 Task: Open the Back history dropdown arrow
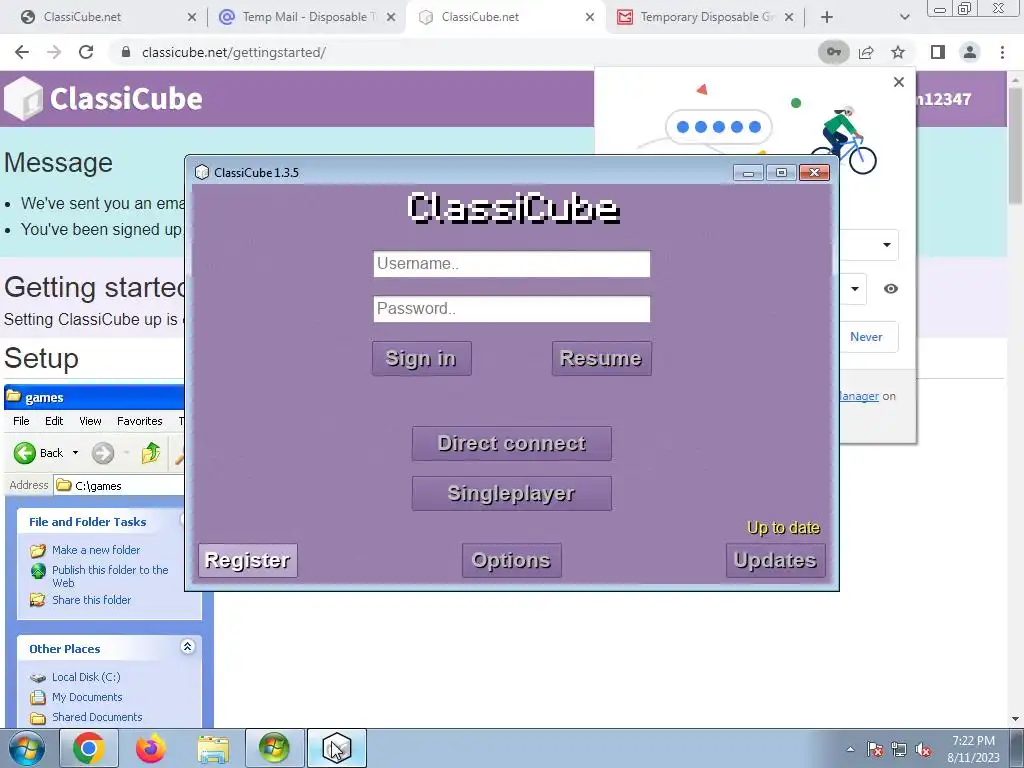click(x=75, y=453)
